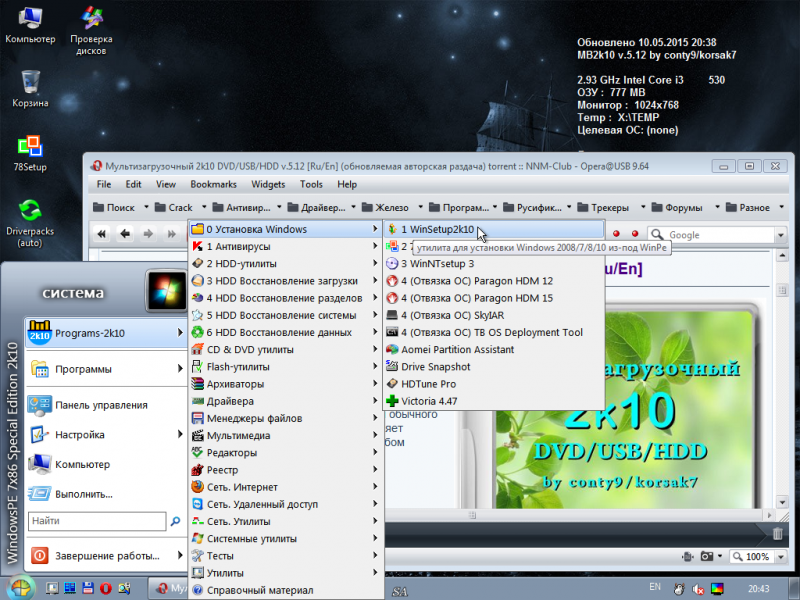Click the magnifier icon beside the Найти field
The image size is (800, 600).
click(175, 521)
